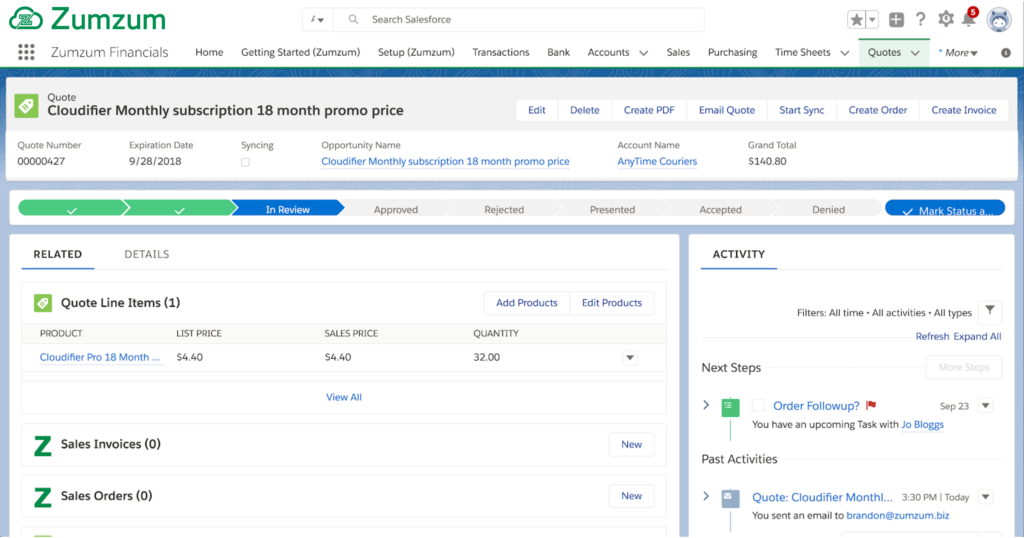Toggle the Syncing checkbox
This screenshot has height=538, width=1024.
click(x=246, y=162)
